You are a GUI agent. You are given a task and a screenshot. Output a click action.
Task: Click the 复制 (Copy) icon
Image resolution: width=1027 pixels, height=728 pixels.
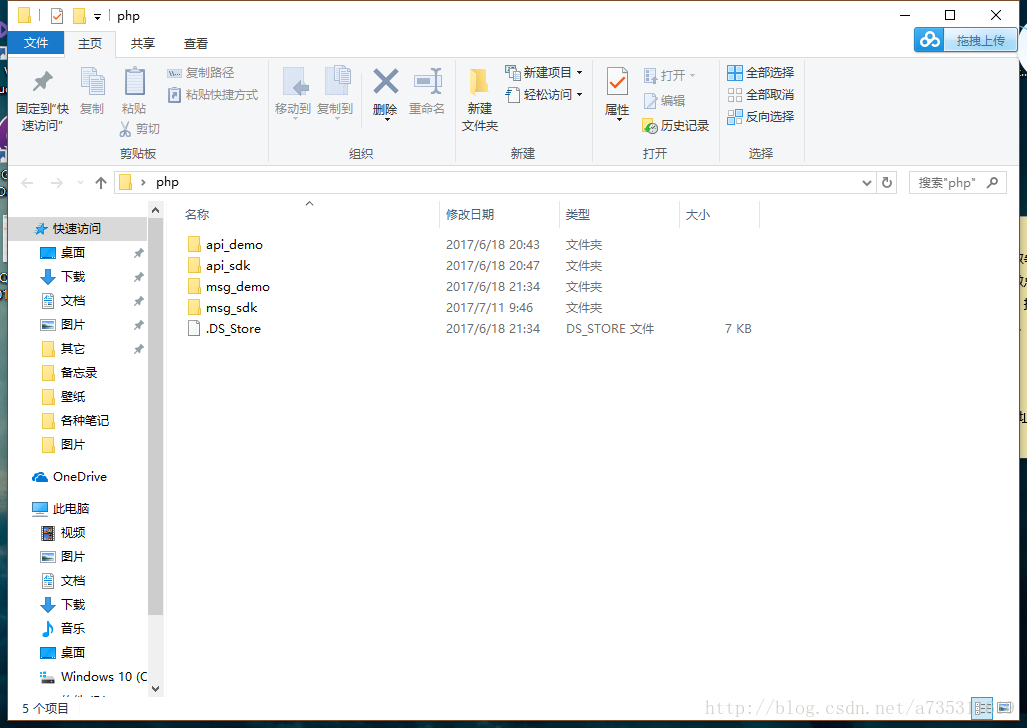pyautogui.click(x=92, y=95)
